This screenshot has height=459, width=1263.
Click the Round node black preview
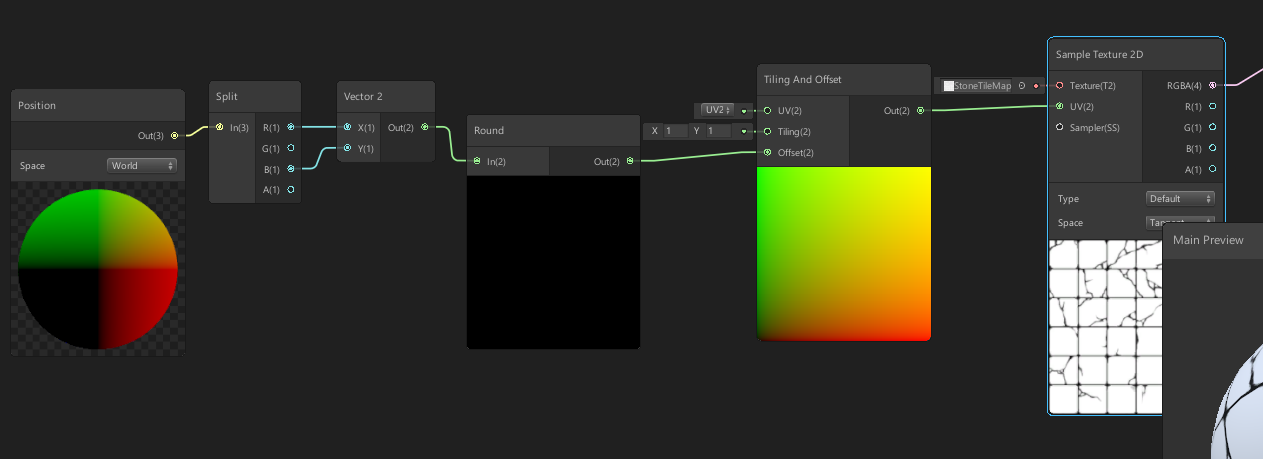tap(553, 262)
